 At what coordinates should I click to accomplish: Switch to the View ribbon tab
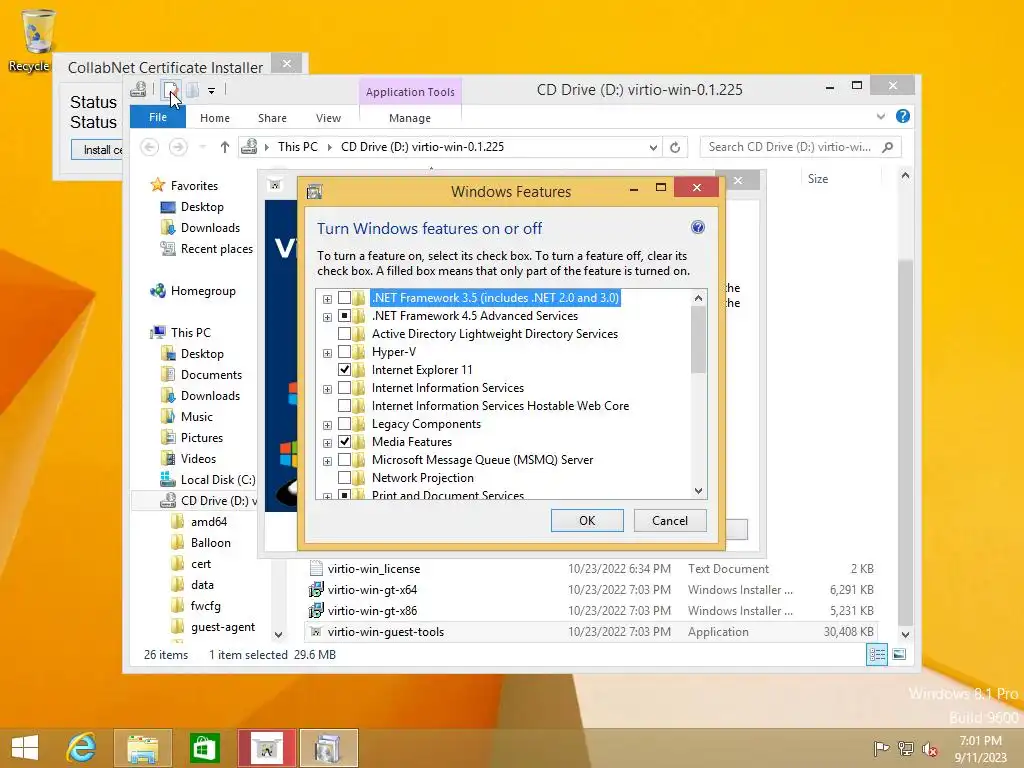pyautogui.click(x=328, y=118)
